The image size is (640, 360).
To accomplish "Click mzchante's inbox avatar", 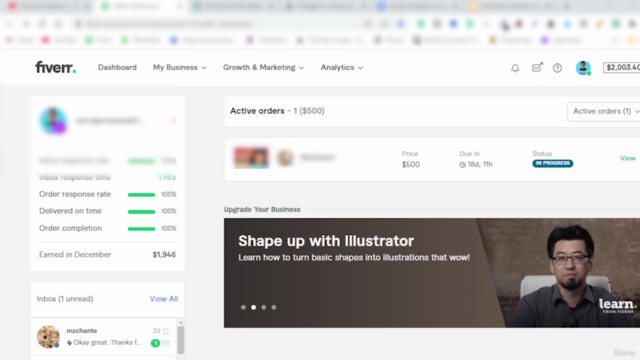I will [x=48, y=337].
